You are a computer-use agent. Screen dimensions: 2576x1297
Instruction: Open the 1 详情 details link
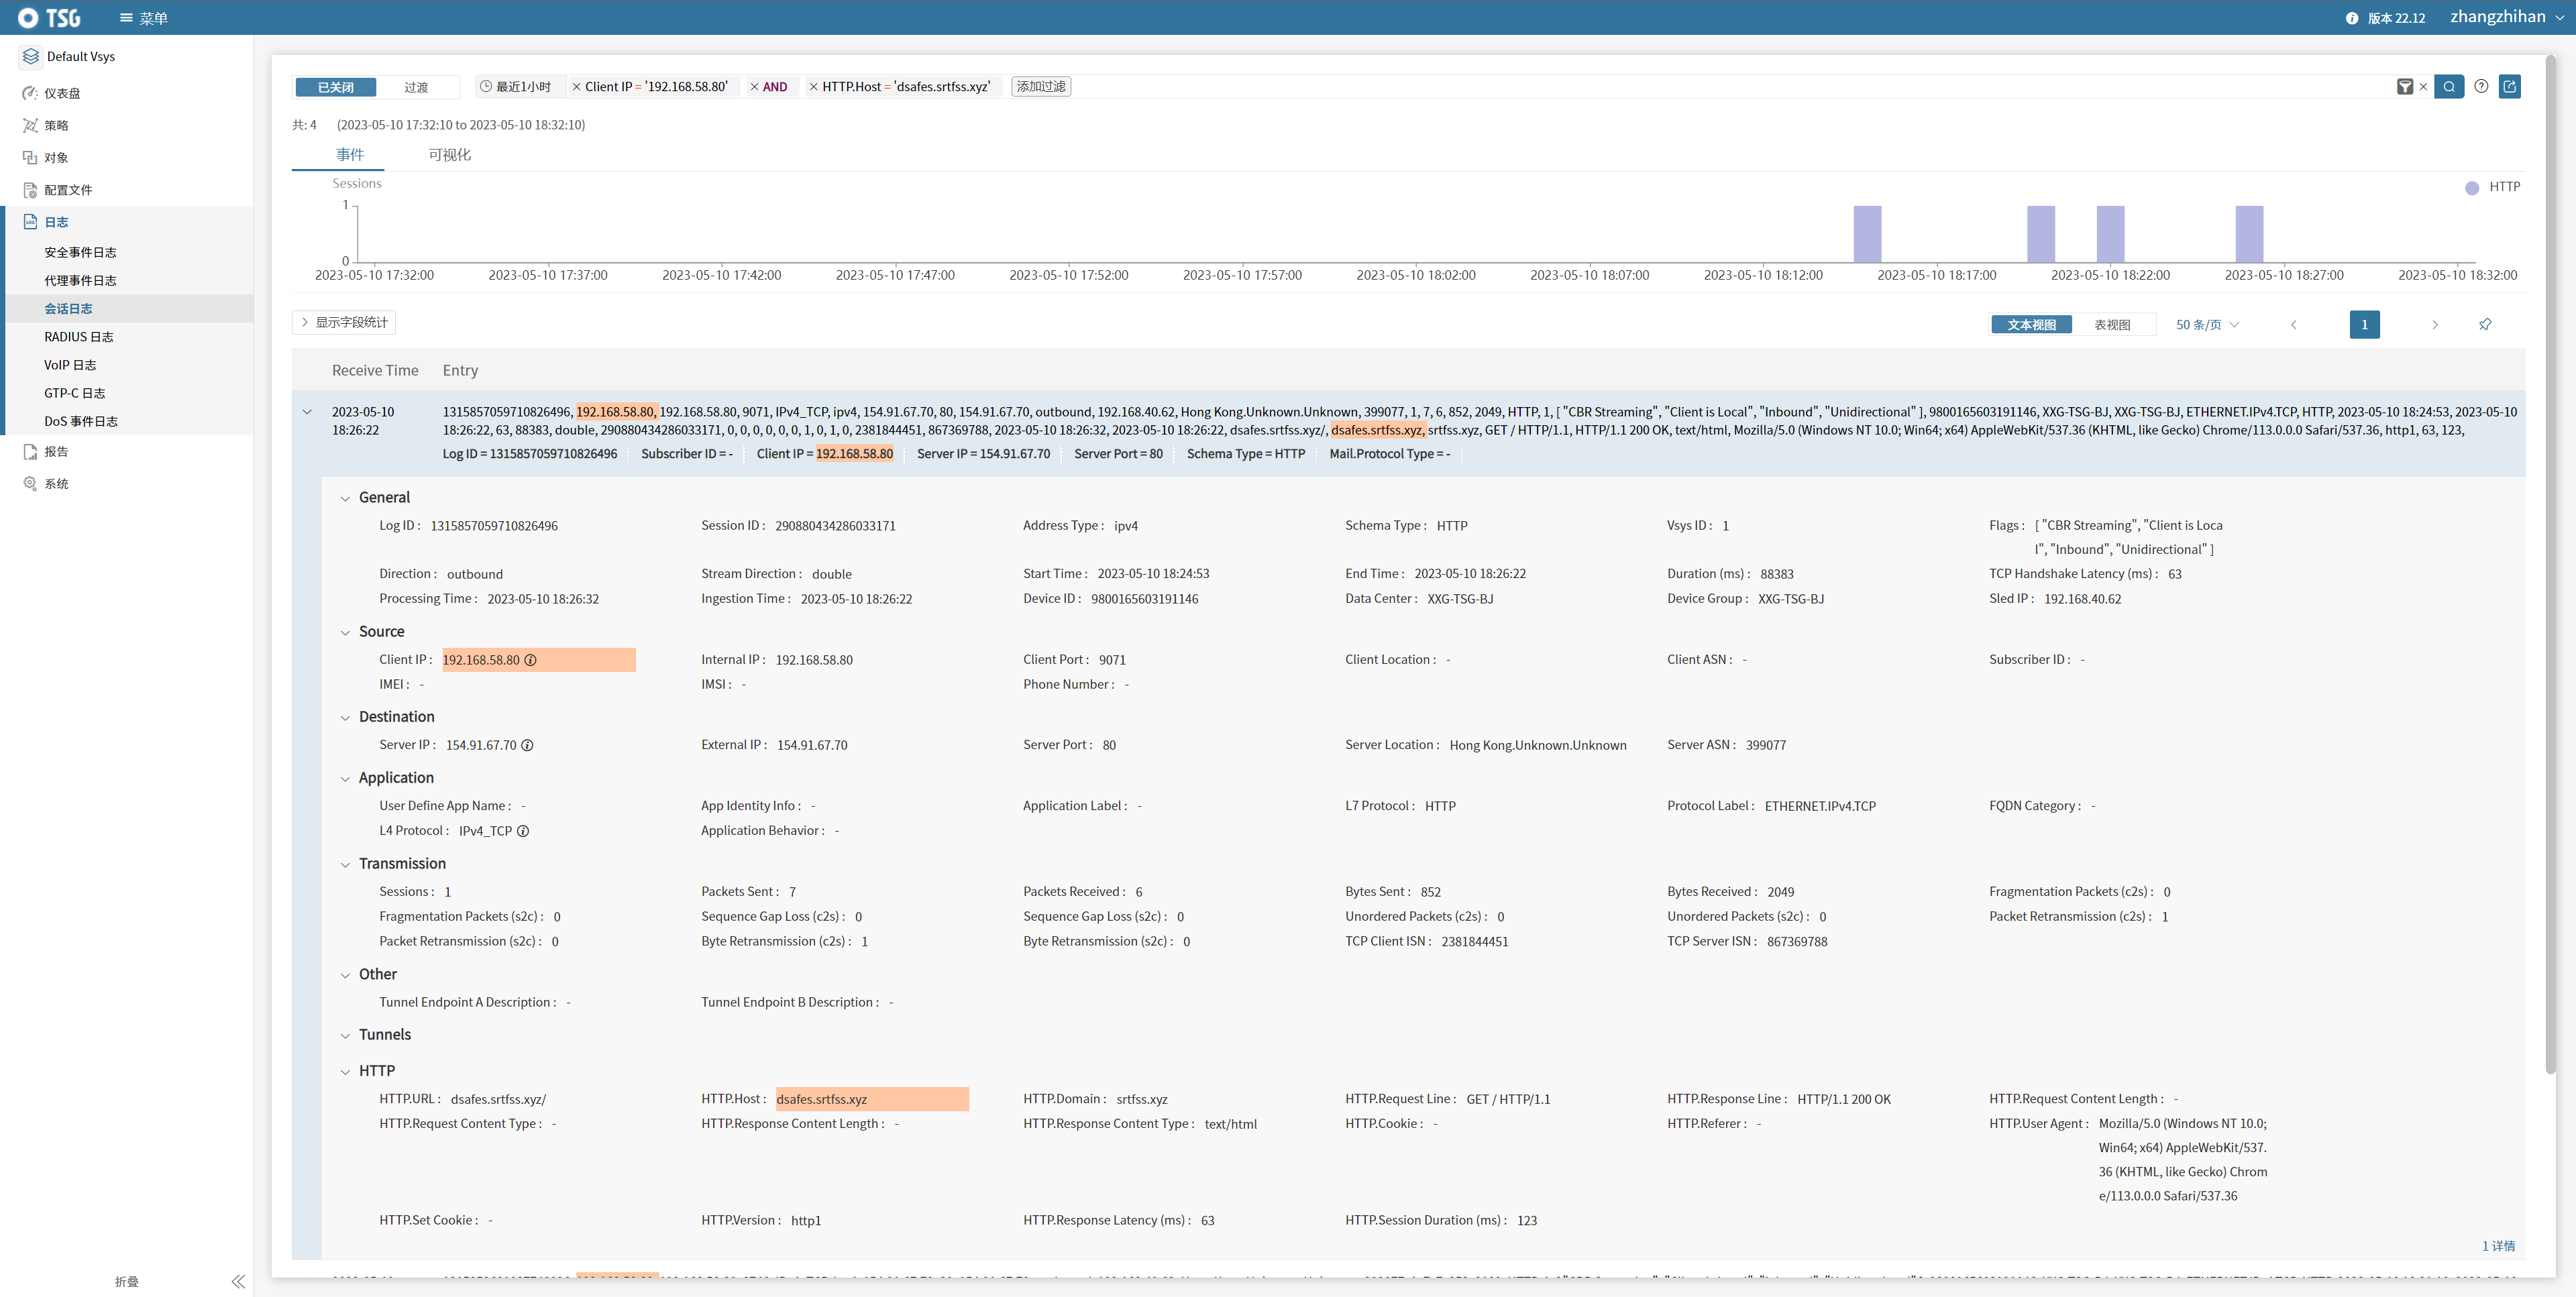click(x=2498, y=1246)
